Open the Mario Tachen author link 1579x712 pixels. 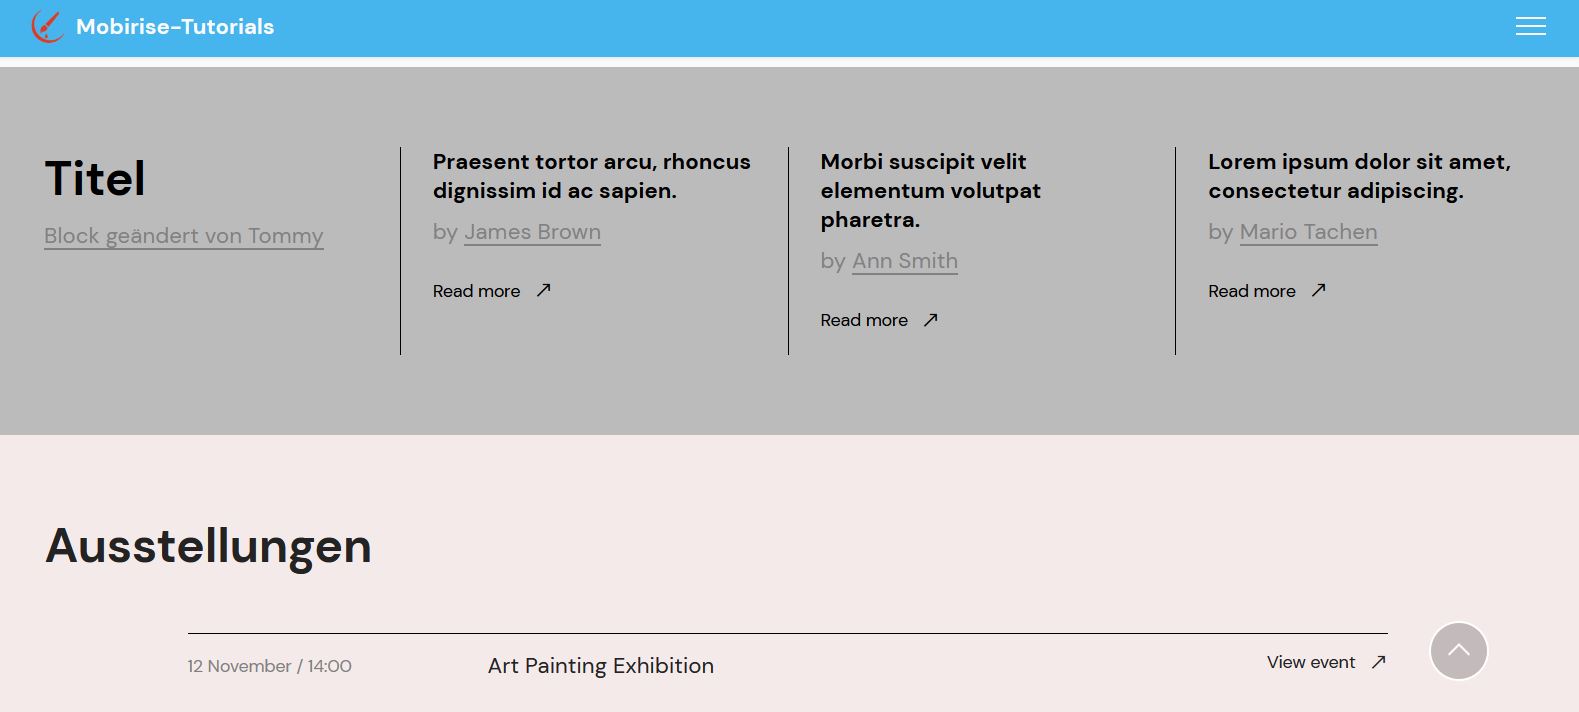click(1308, 232)
